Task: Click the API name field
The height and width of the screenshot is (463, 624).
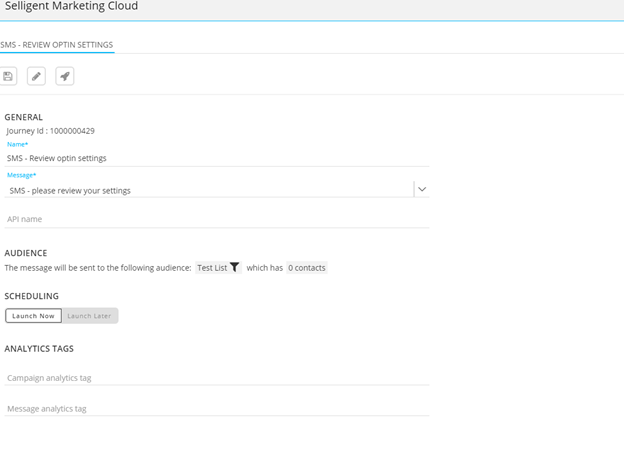Action: point(217,219)
